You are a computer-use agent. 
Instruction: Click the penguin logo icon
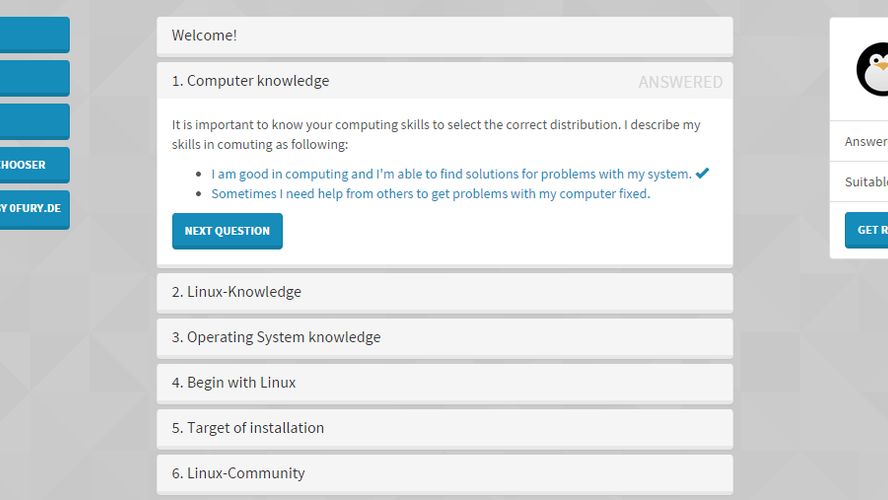click(872, 70)
